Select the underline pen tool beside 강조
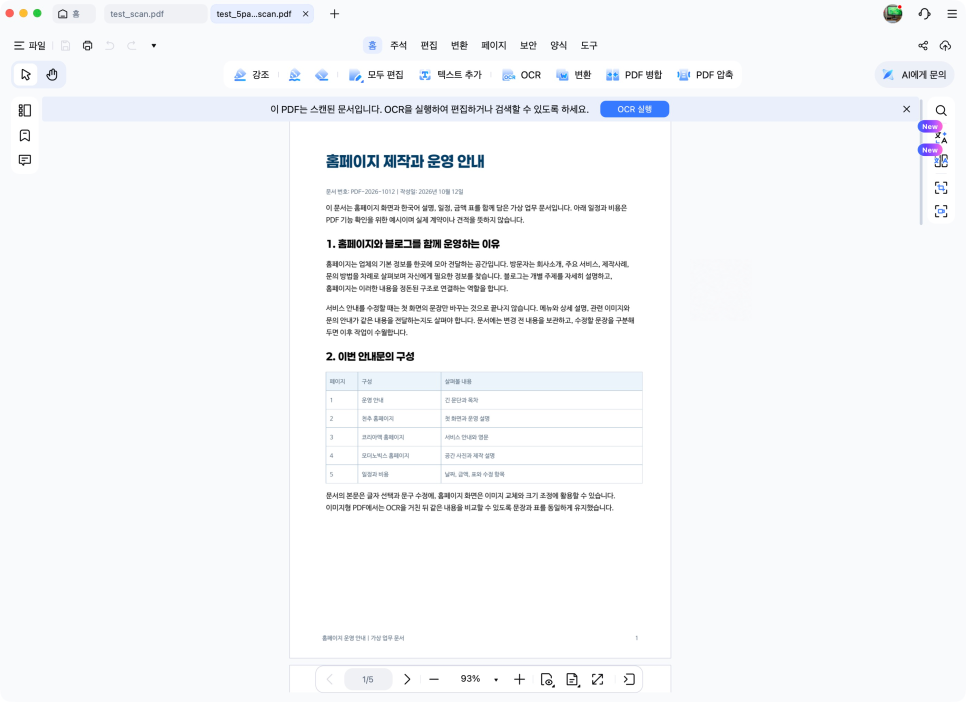This screenshot has width=966, height=702. (x=294, y=75)
